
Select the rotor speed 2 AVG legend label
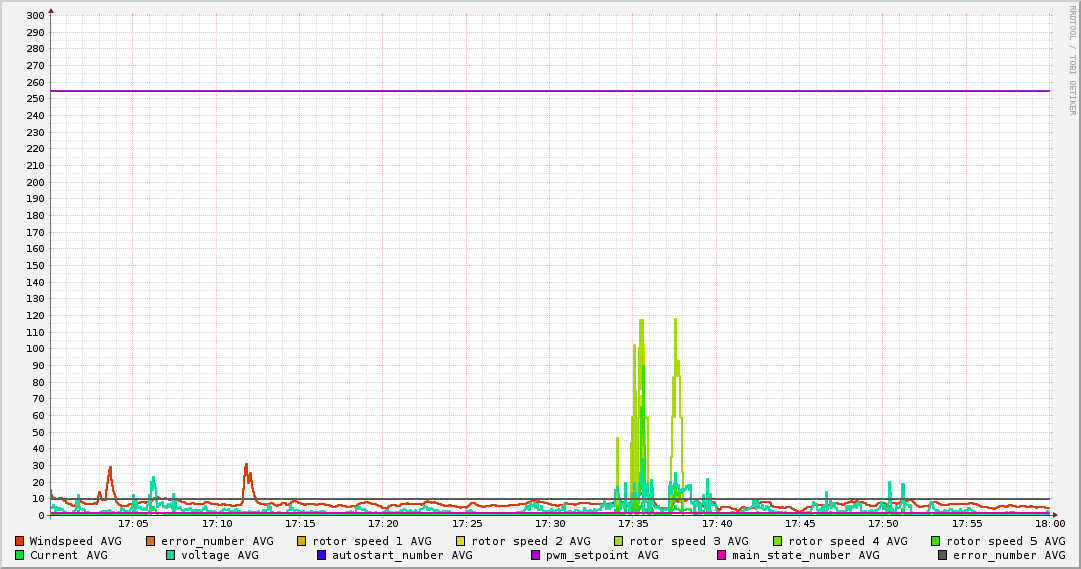pyautogui.click(x=530, y=541)
